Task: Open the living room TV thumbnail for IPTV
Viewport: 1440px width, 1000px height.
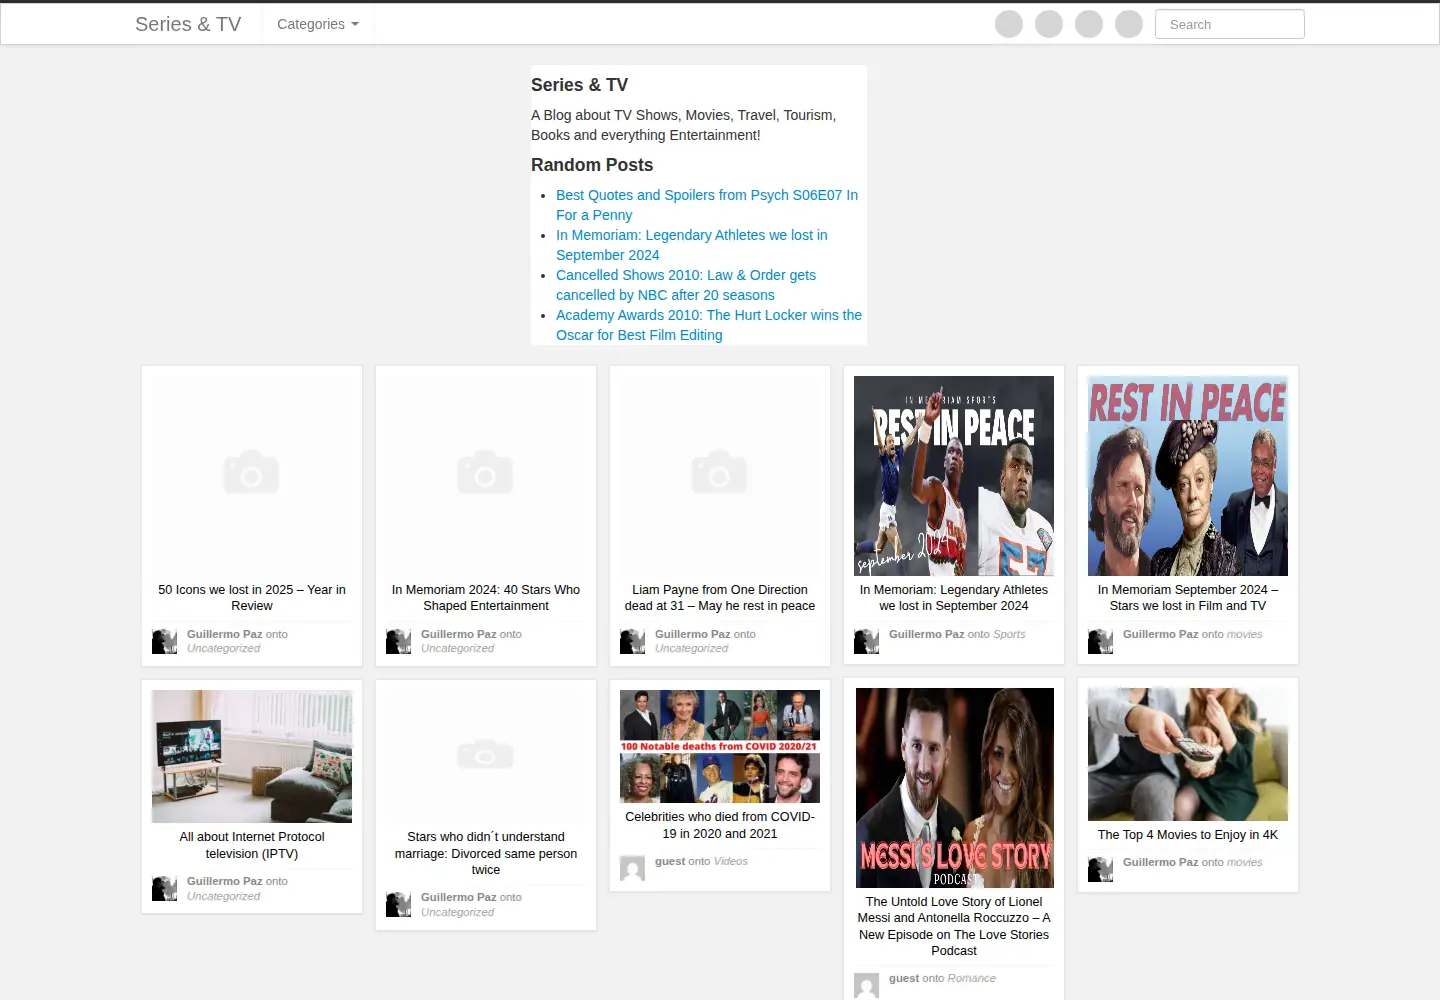Action: (252, 756)
